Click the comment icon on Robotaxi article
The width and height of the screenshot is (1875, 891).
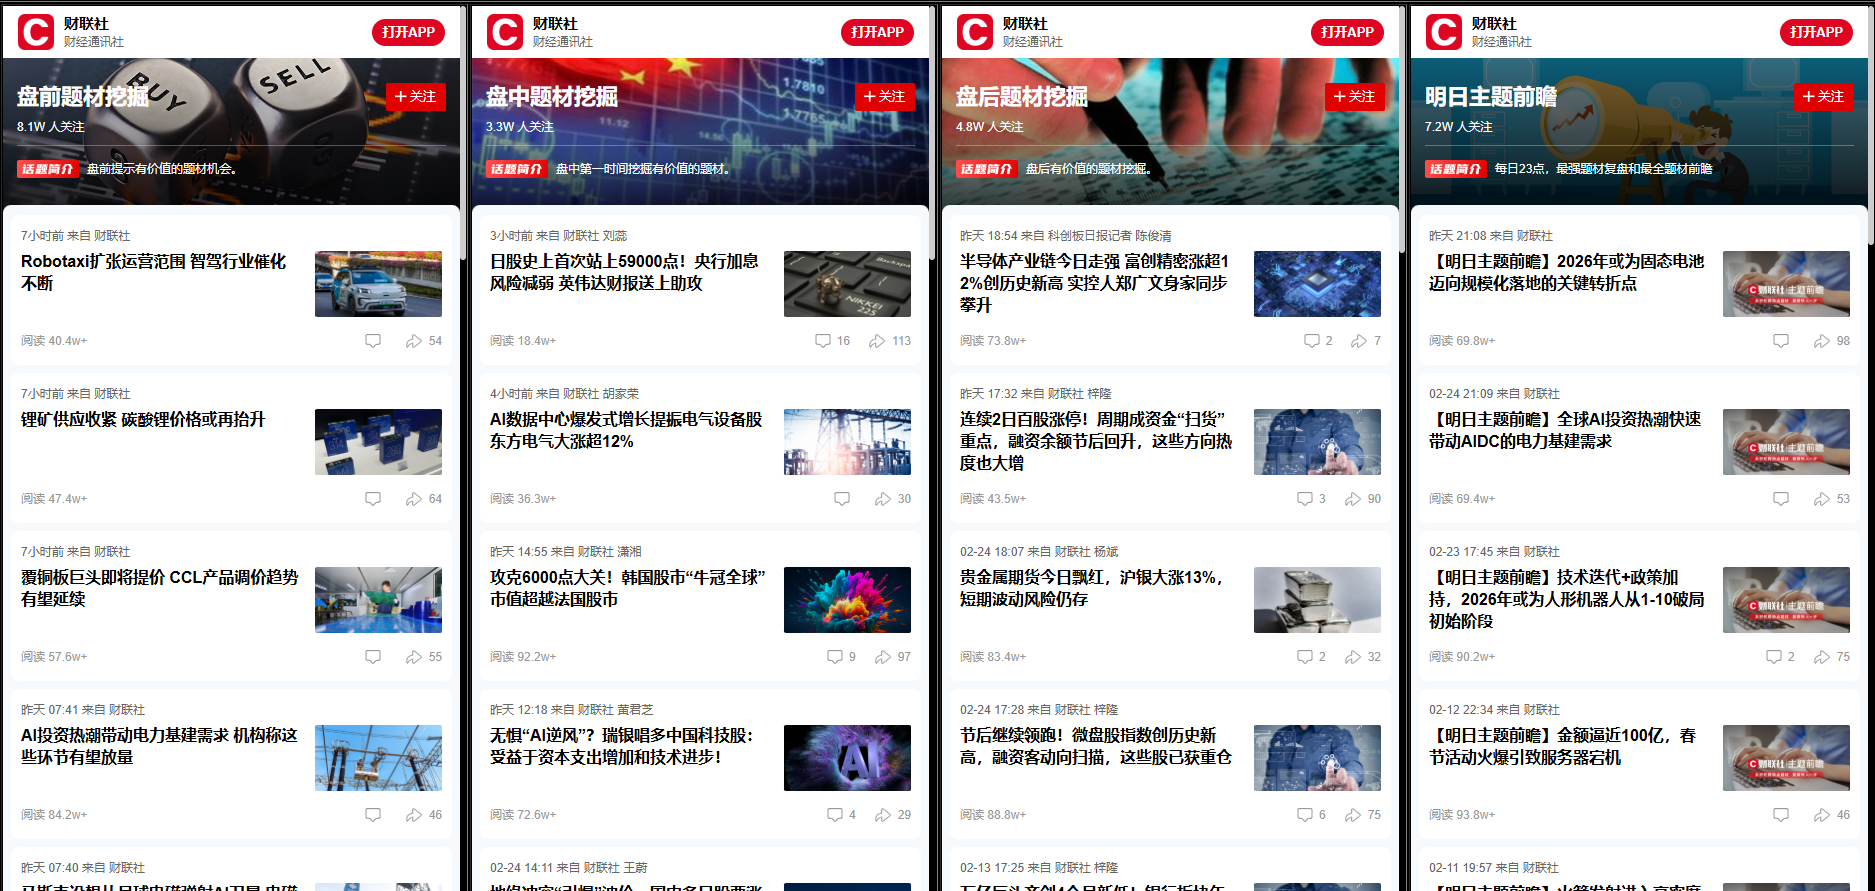(373, 341)
